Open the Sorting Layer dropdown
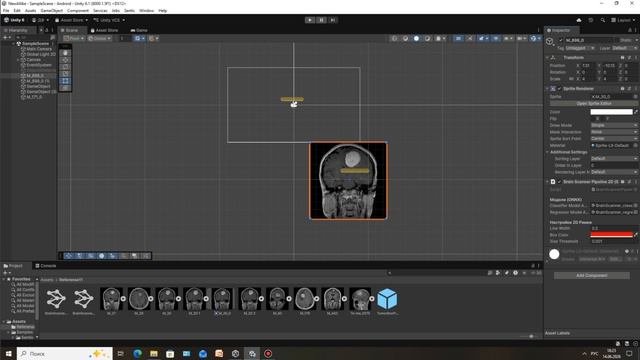Screen dimensions: 640x360 click(614, 158)
